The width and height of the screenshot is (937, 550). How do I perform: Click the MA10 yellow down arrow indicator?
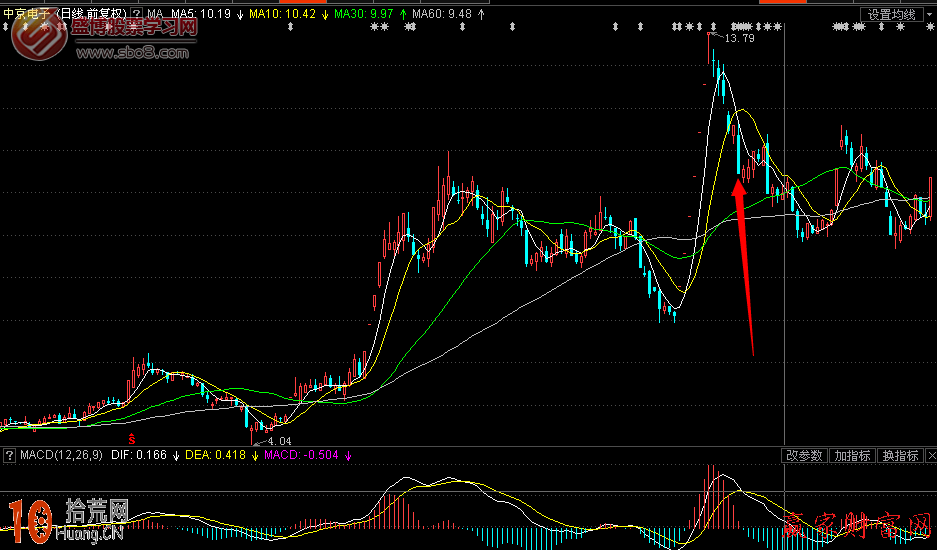pyautogui.click(x=324, y=15)
